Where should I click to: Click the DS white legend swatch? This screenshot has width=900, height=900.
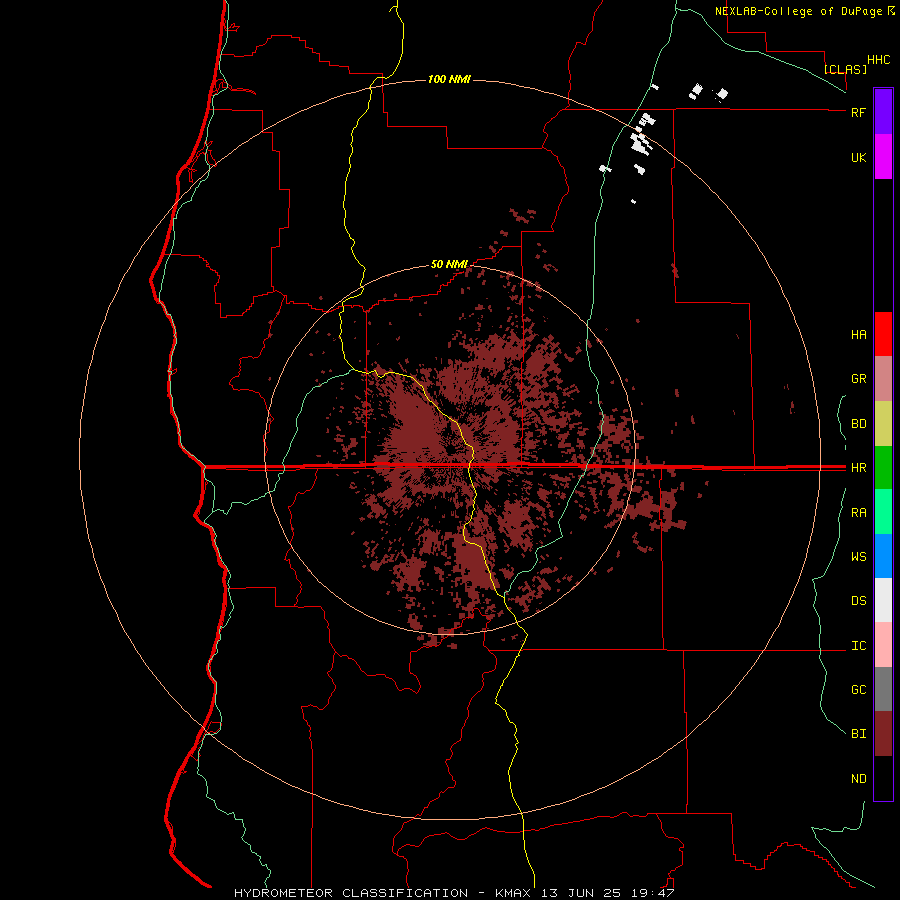click(883, 600)
